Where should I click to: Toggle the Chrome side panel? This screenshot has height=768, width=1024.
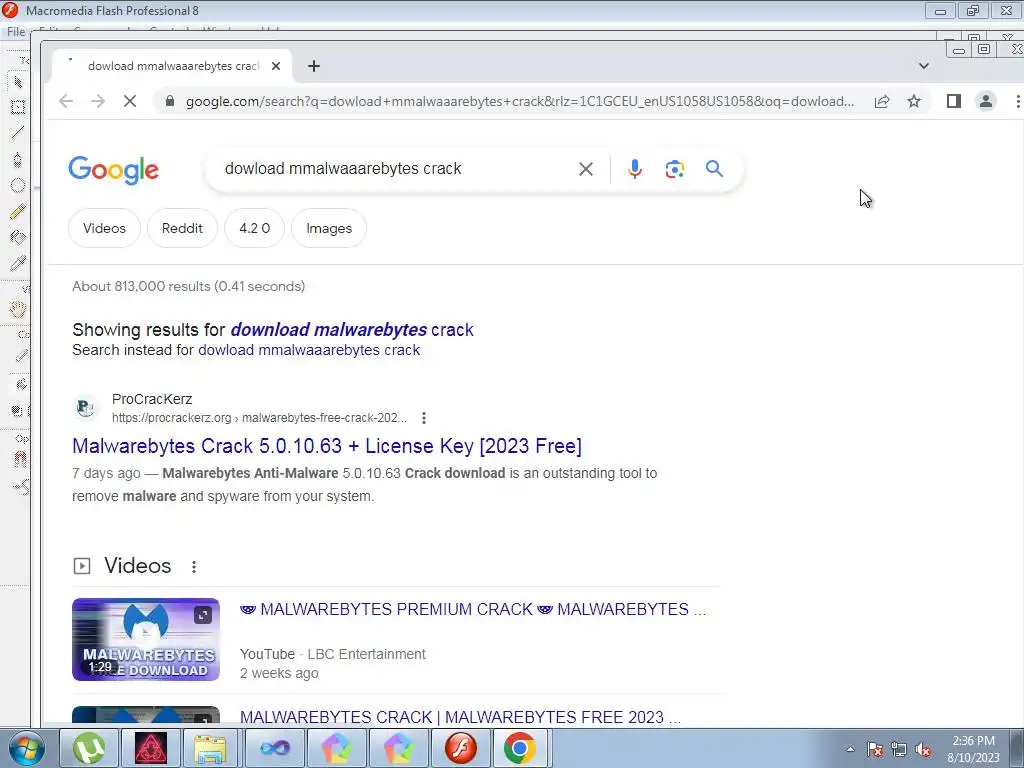tap(953, 101)
